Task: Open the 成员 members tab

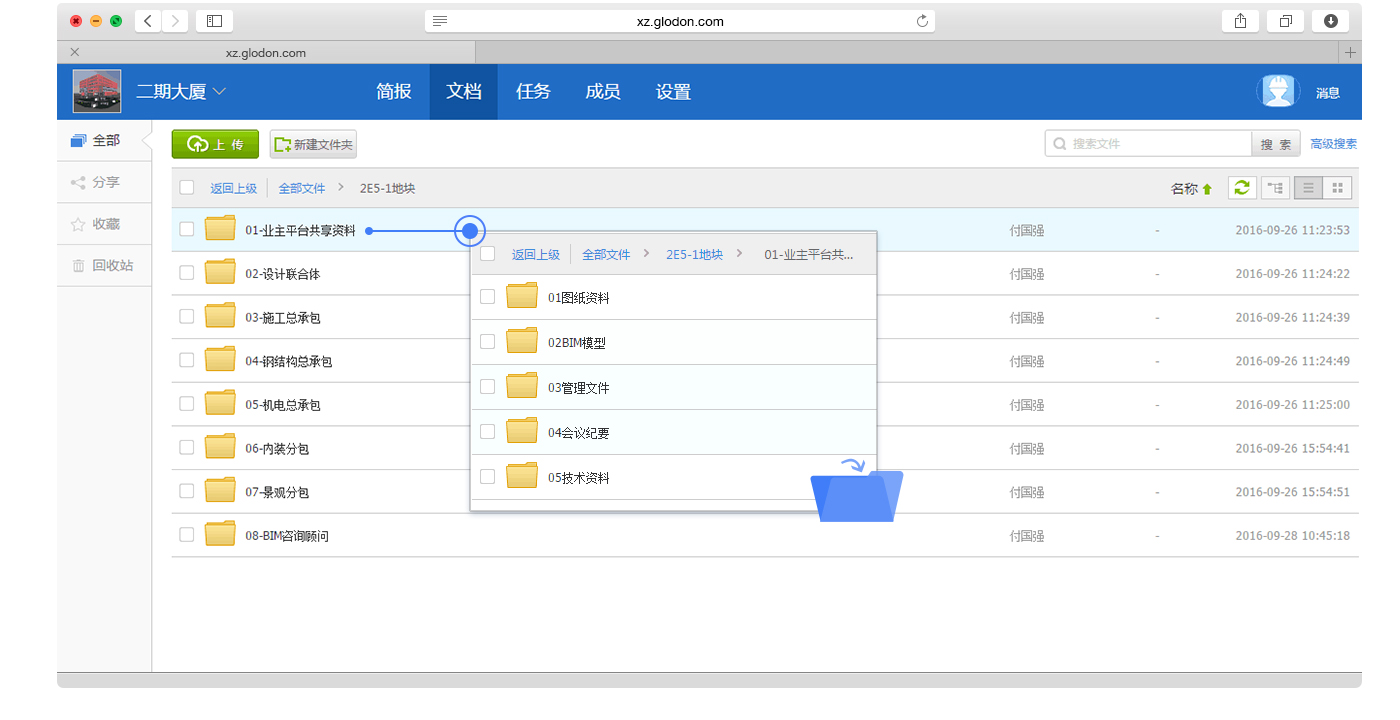Action: click(602, 92)
